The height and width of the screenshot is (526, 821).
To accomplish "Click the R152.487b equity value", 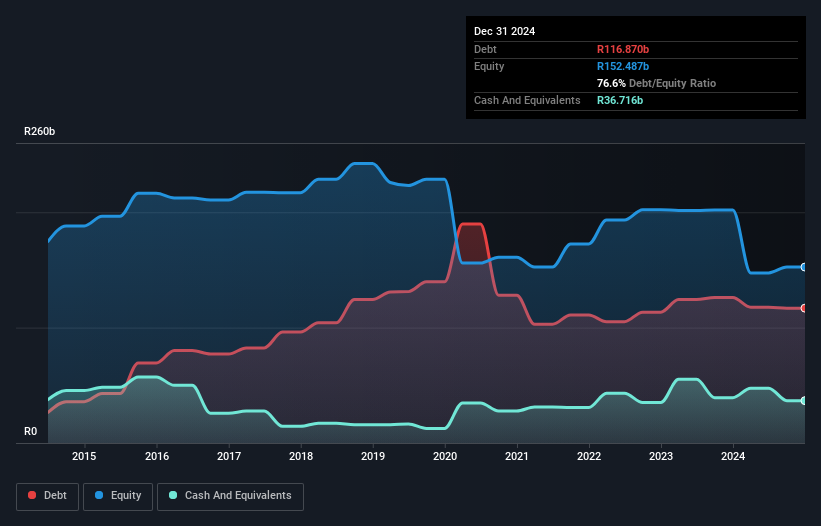I will tap(623, 66).
